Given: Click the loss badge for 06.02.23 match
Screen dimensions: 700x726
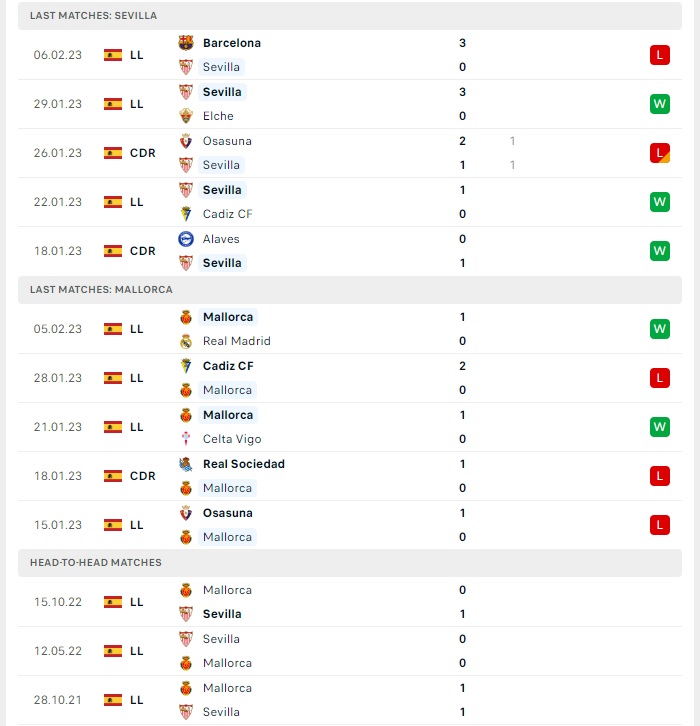Looking at the screenshot, I should [x=660, y=55].
